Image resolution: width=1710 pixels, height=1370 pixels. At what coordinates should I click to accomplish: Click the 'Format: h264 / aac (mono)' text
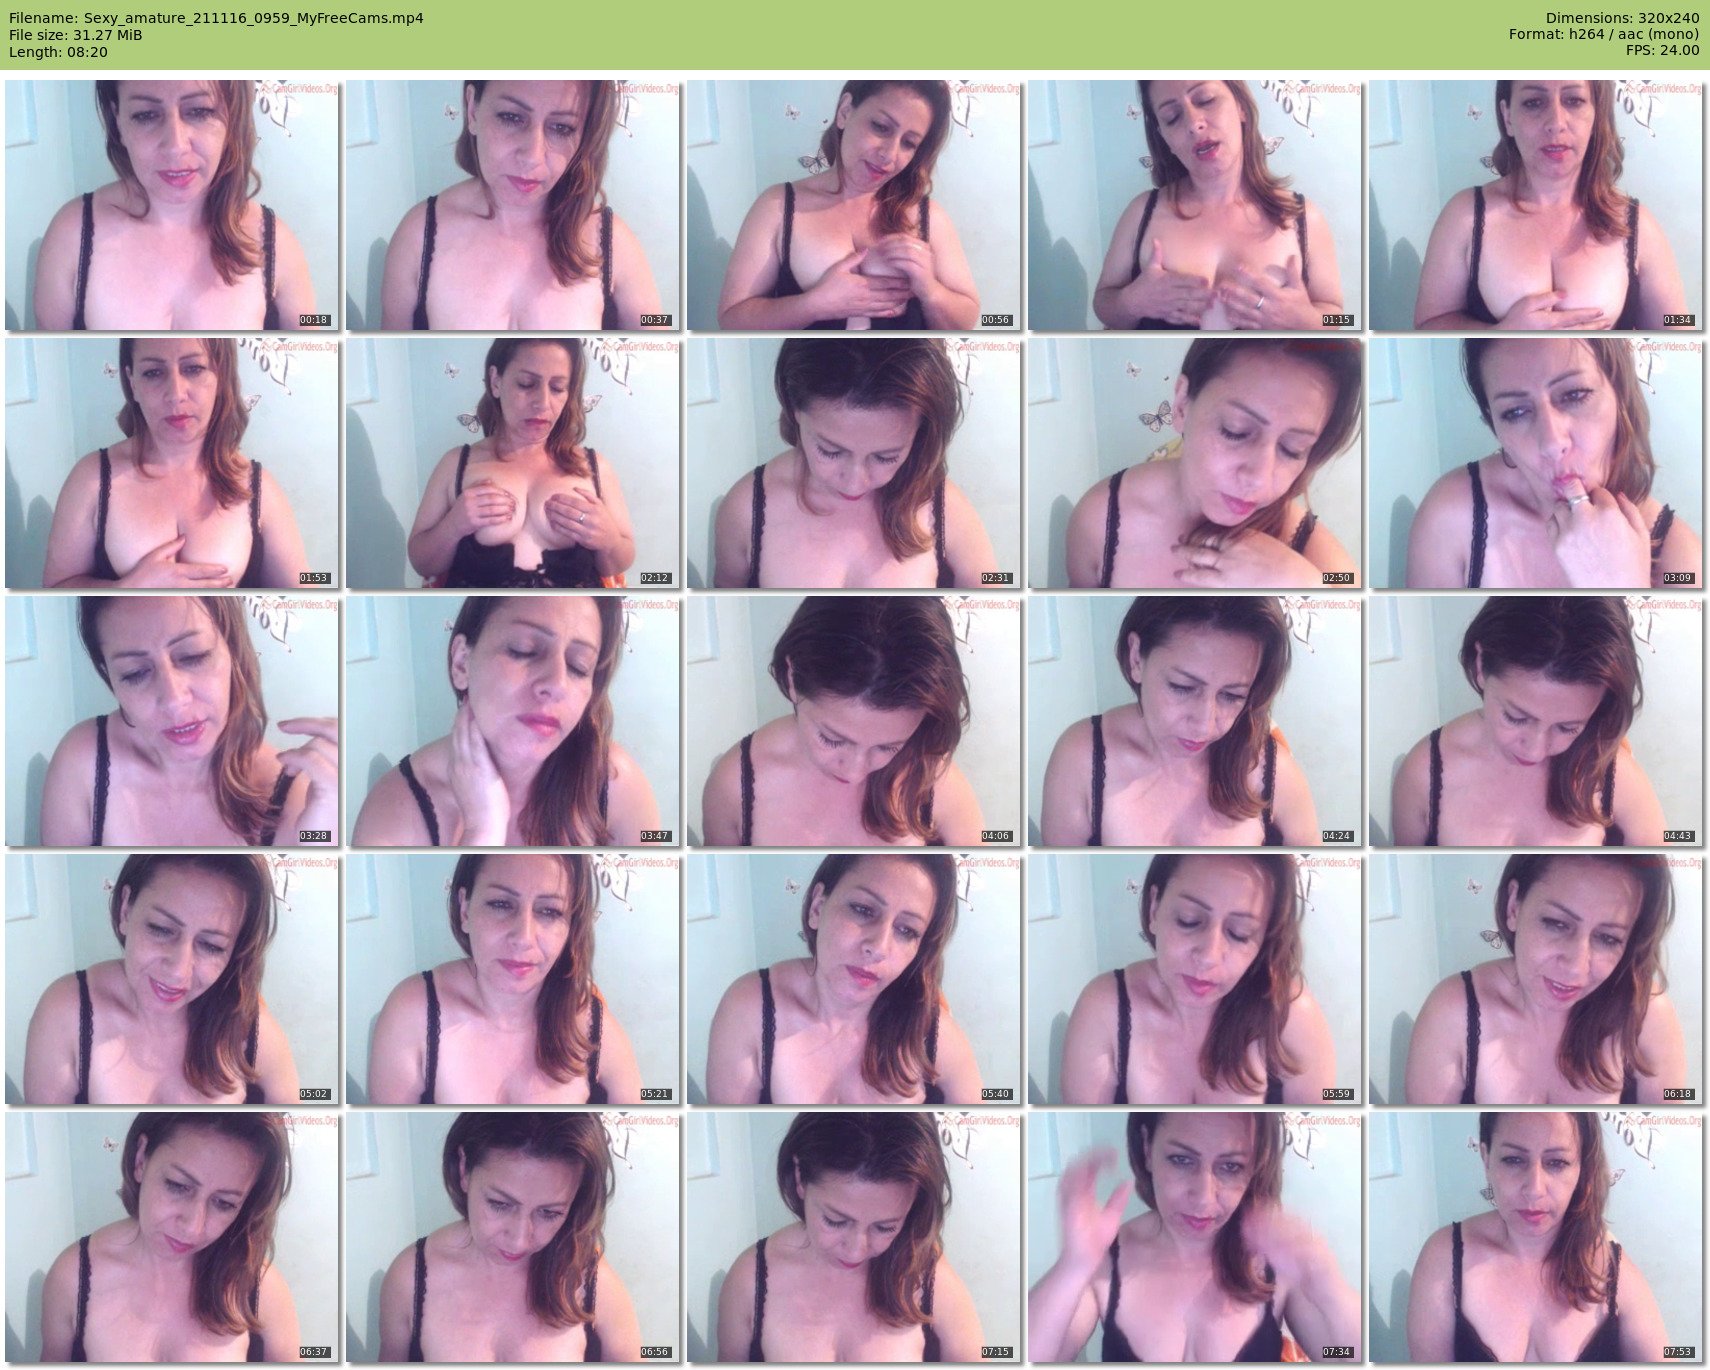(1604, 35)
